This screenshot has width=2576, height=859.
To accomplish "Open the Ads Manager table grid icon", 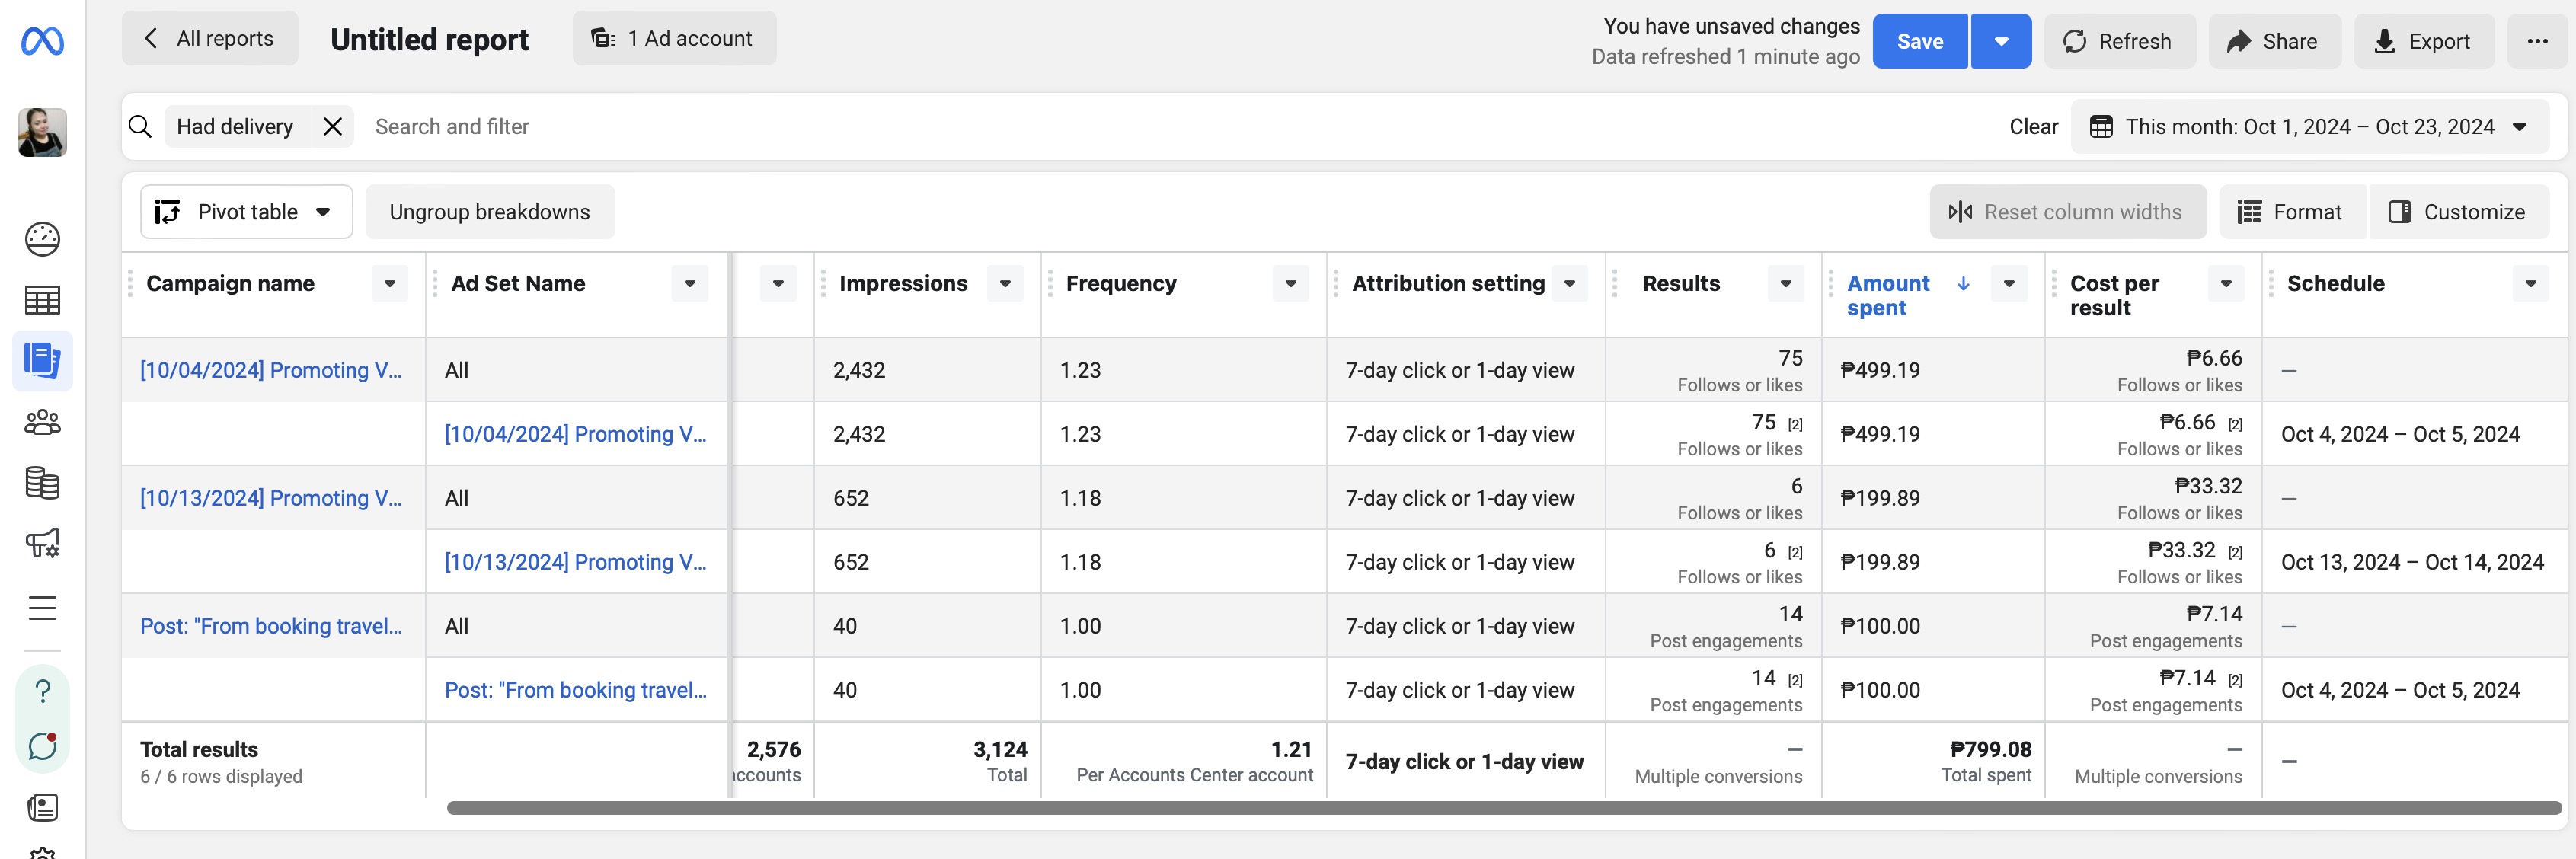I will [x=42, y=300].
